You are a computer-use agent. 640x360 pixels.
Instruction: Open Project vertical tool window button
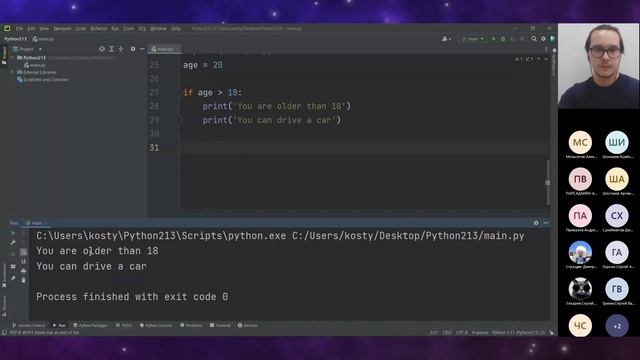[4, 56]
